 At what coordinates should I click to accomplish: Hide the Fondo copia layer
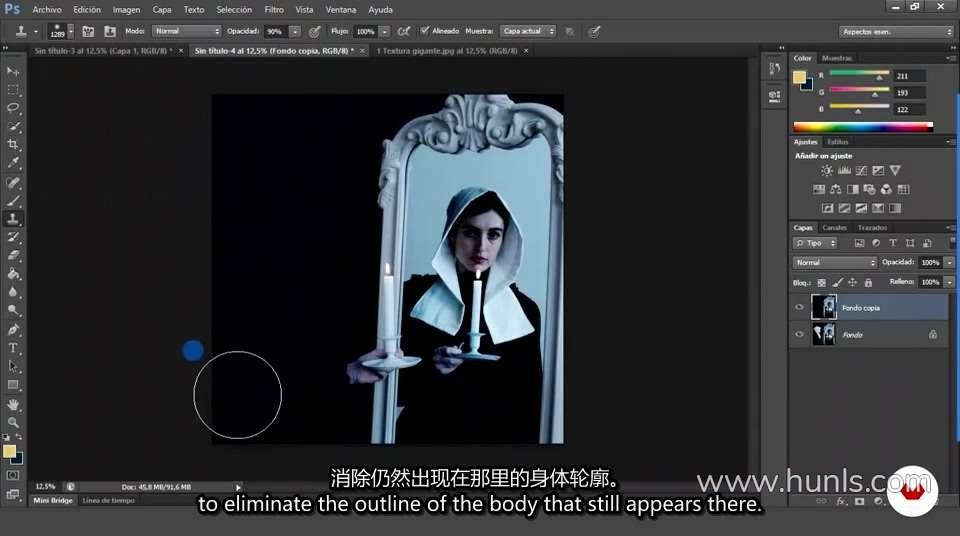point(799,308)
